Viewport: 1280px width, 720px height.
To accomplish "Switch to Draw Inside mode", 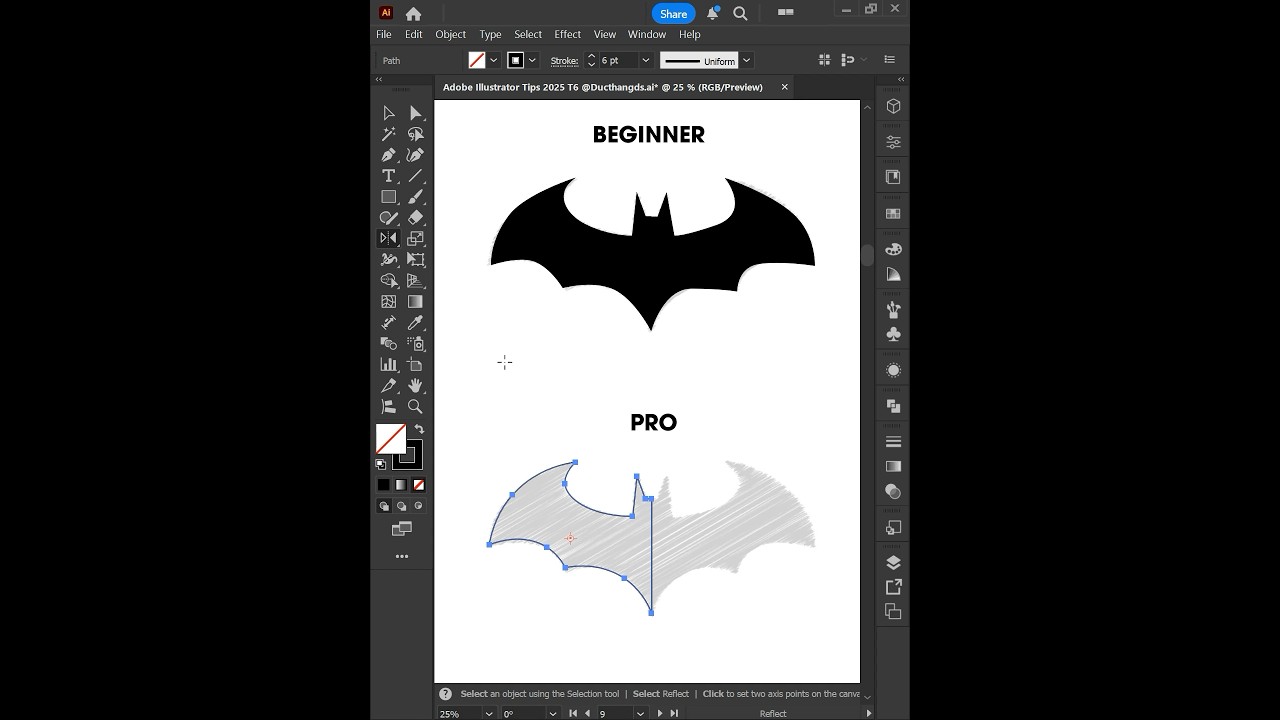I will coord(419,506).
